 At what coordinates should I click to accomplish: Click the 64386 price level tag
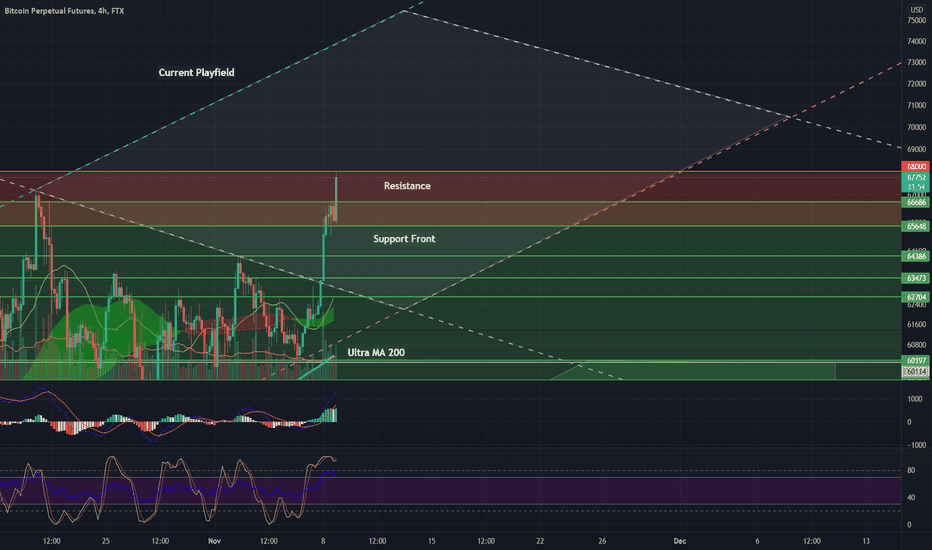click(916, 256)
